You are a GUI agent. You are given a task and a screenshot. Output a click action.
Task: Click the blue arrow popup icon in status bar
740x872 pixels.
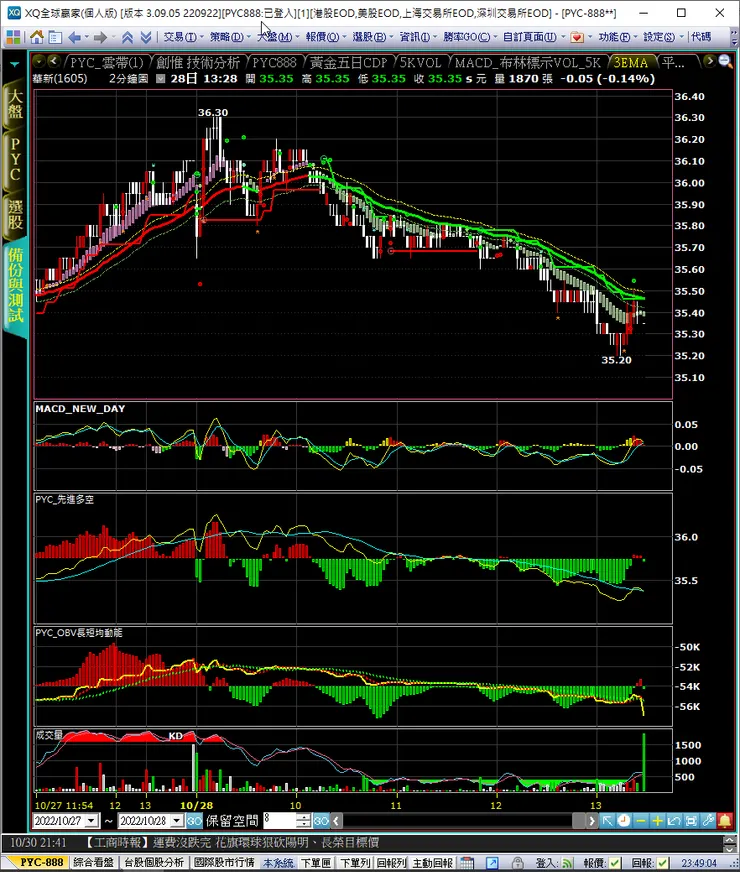point(492,863)
